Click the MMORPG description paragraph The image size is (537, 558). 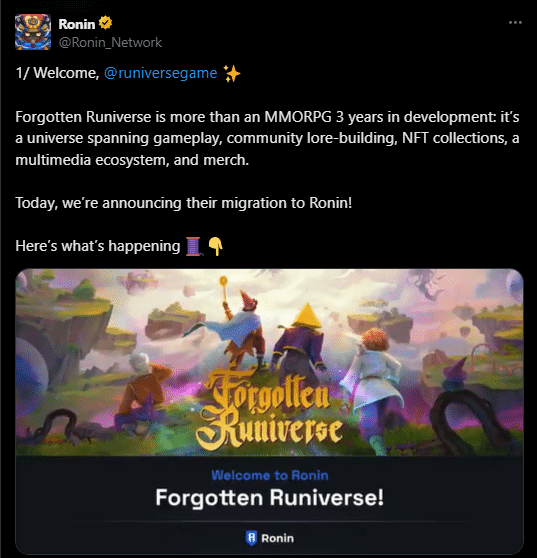(x=267, y=138)
